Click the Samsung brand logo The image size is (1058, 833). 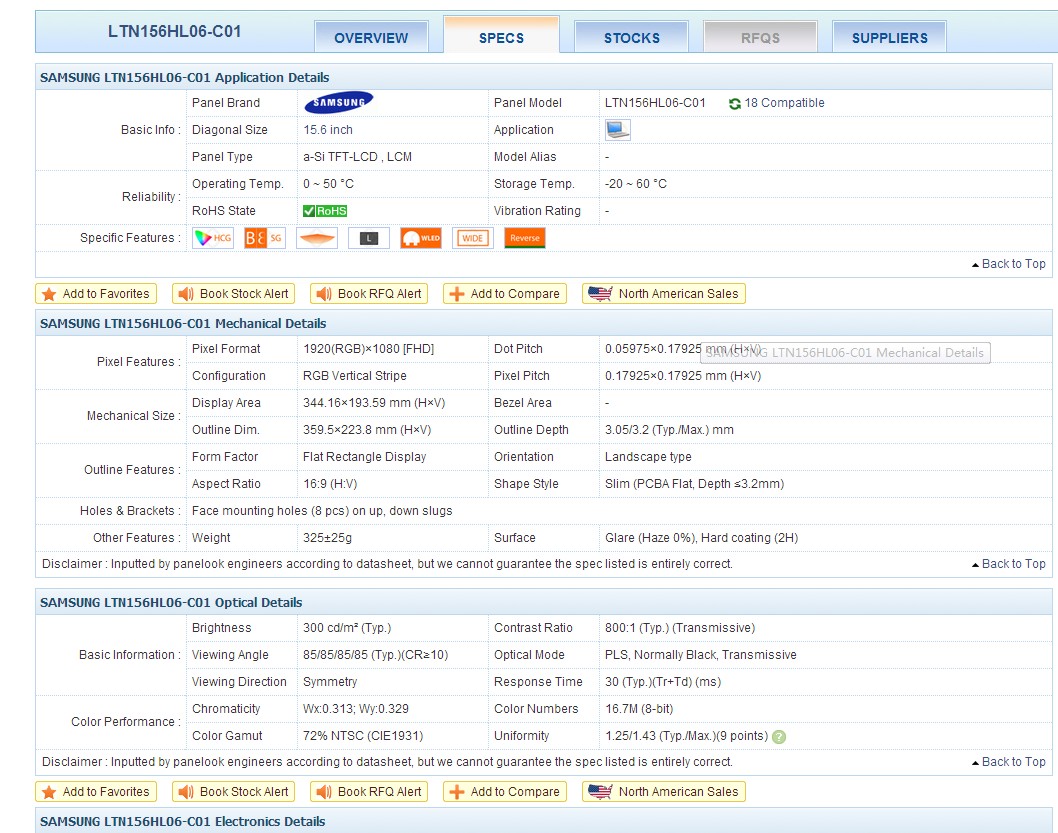[339, 103]
